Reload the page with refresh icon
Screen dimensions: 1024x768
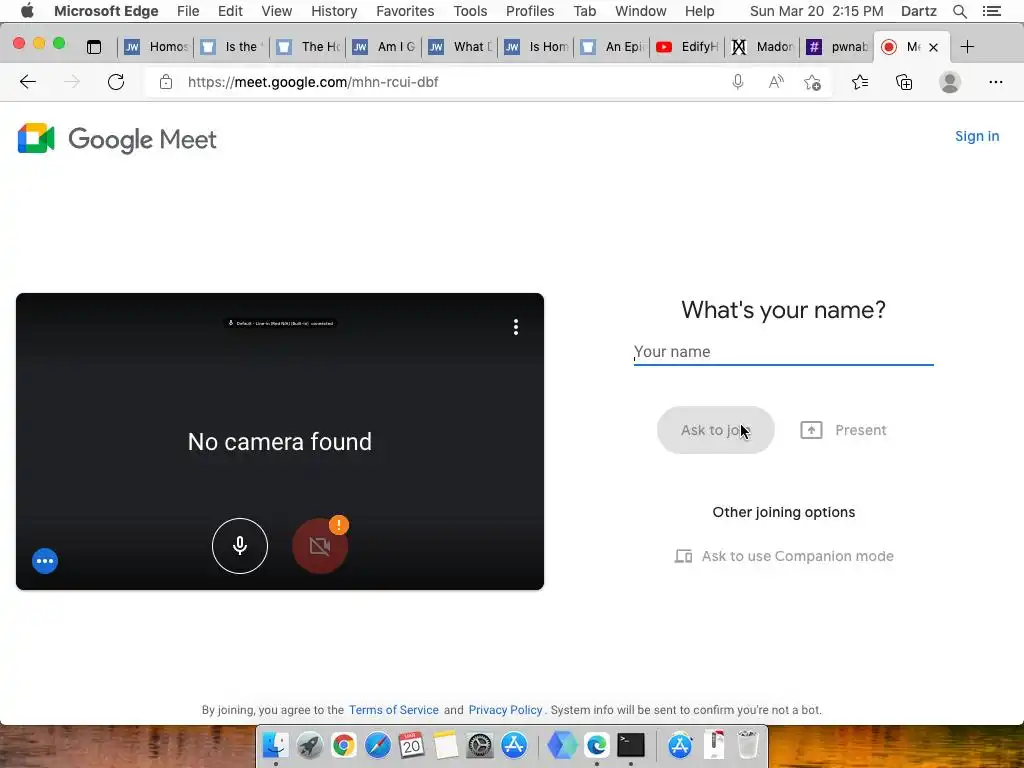point(116,82)
